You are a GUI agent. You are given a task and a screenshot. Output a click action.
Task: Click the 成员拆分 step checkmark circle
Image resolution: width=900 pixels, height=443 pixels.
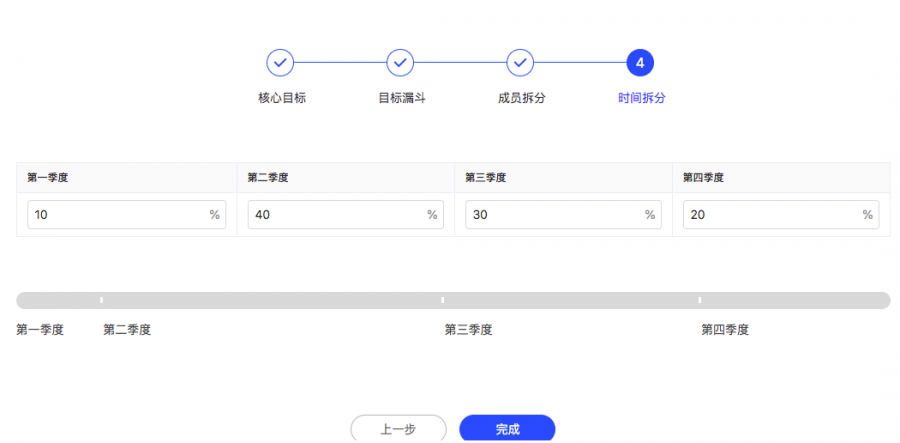click(520, 63)
